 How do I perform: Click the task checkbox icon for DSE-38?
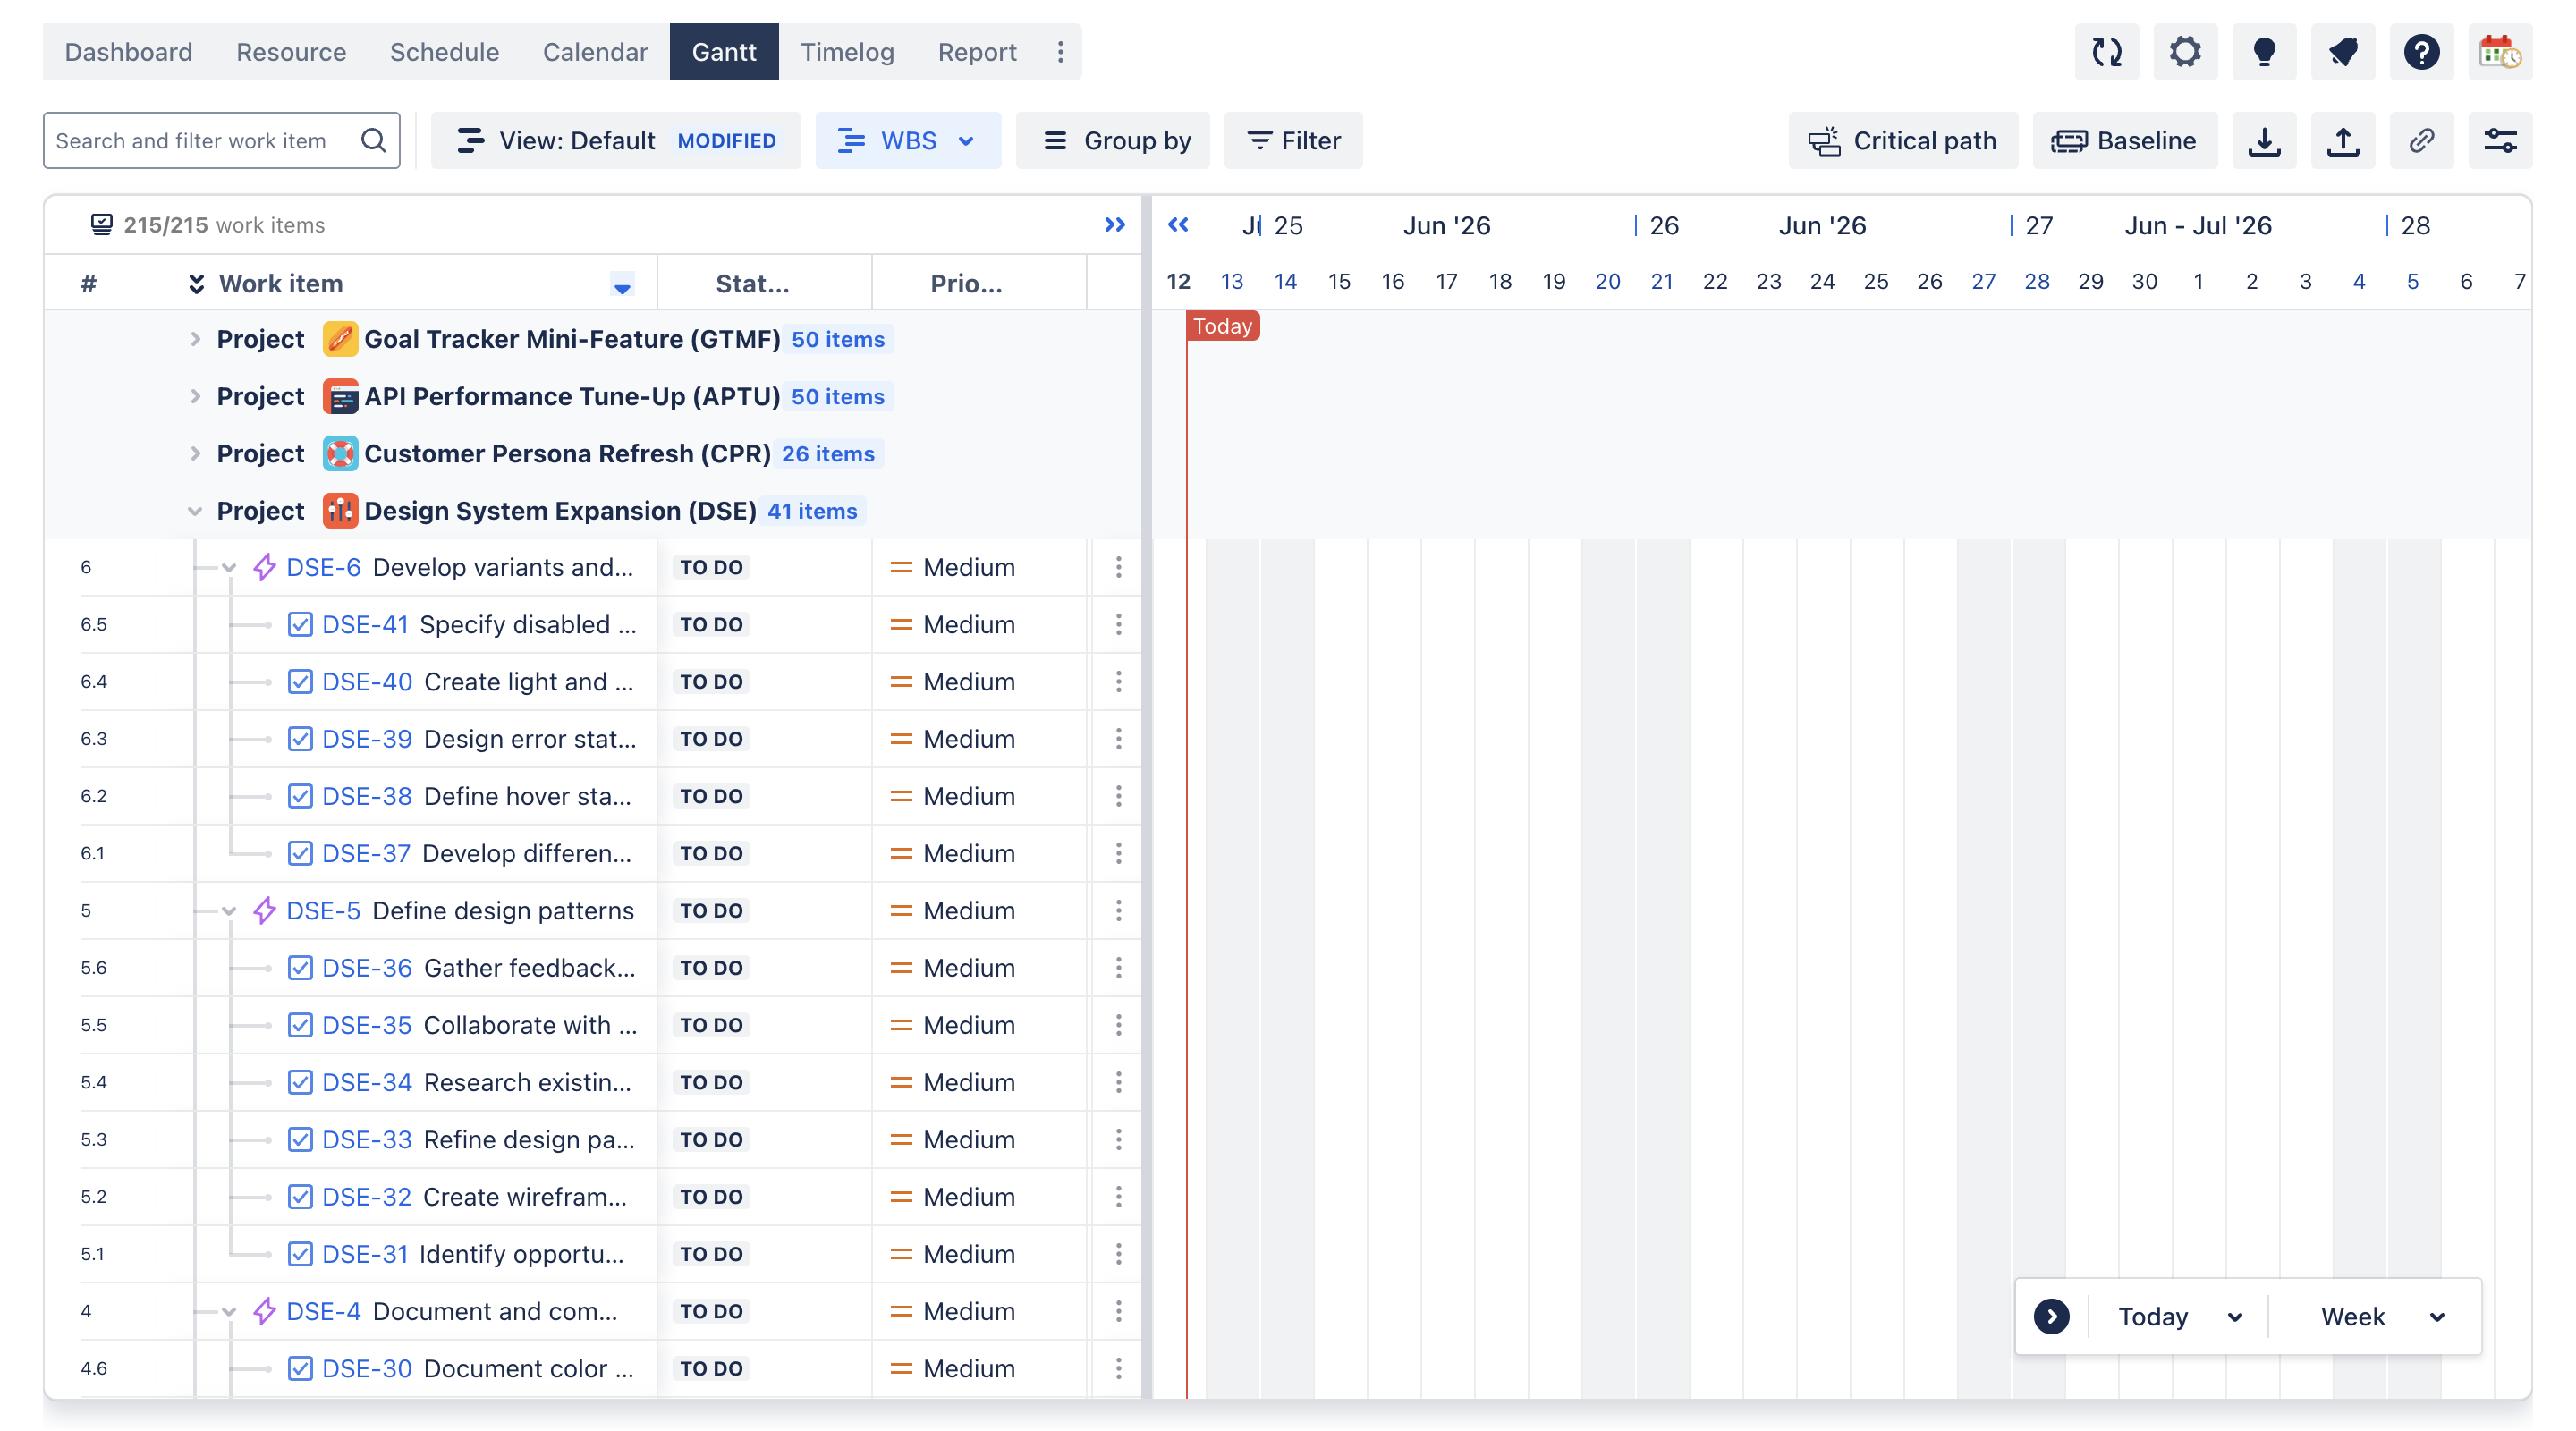pos(300,796)
